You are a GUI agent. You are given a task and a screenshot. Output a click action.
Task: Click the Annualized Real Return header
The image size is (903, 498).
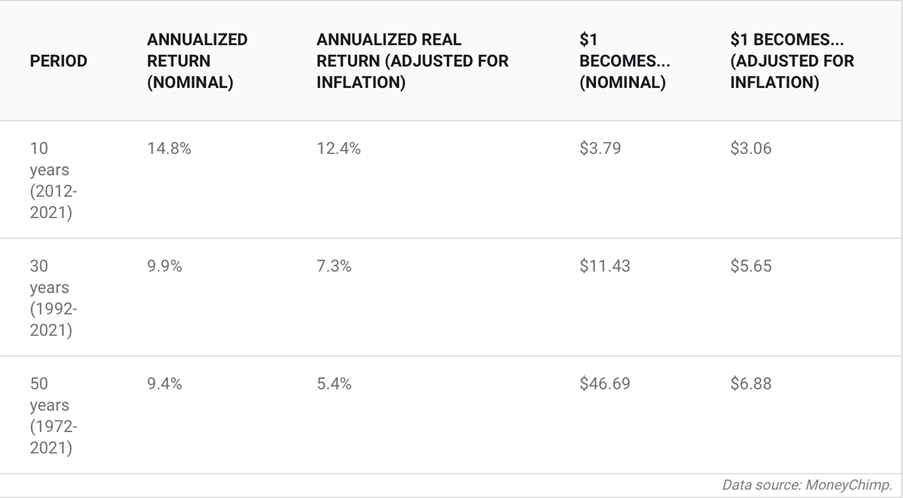412,61
